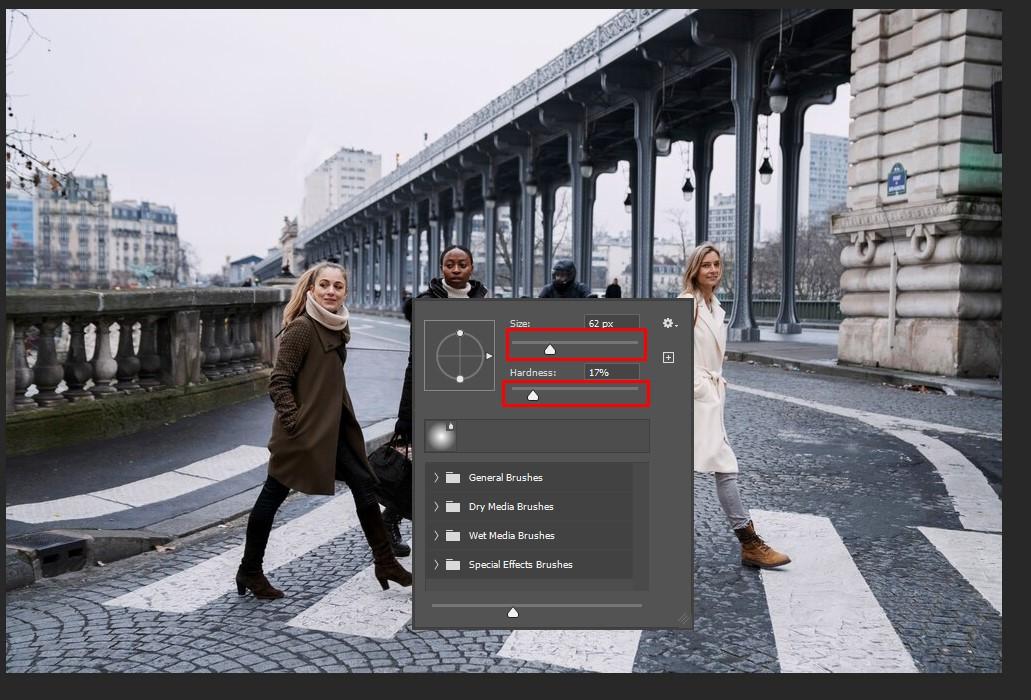Click the brush Size slider handle
Image resolution: width=1031 pixels, height=700 pixels.
click(x=550, y=350)
